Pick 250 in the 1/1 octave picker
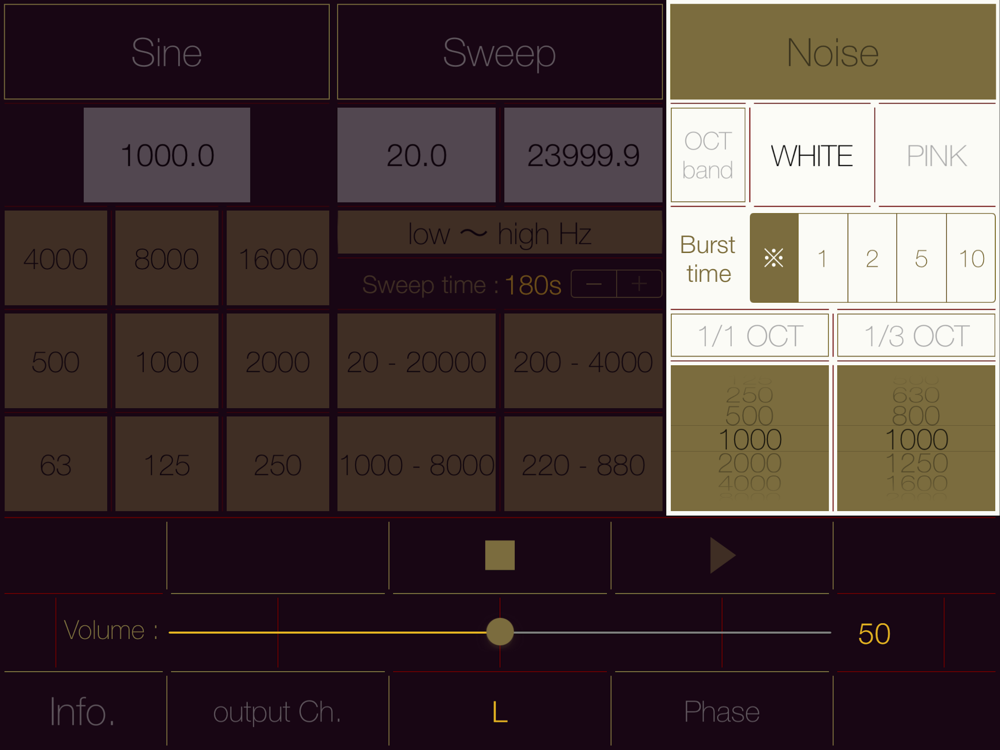The image size is (1000, 750). pos(749,395)
